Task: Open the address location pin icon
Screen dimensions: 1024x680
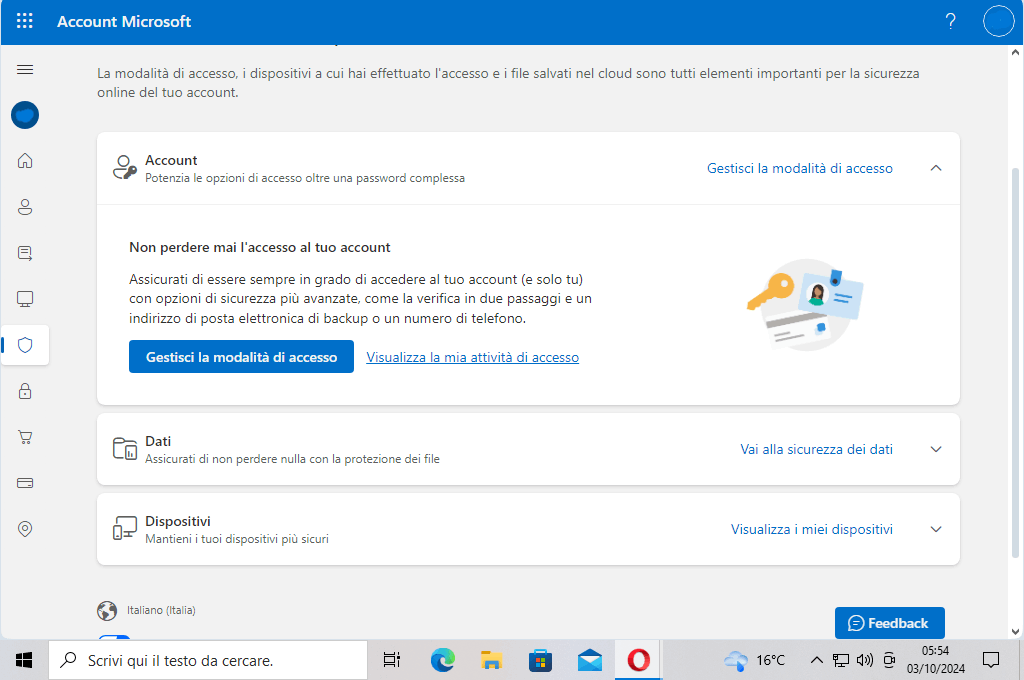Action: (25, 529)
